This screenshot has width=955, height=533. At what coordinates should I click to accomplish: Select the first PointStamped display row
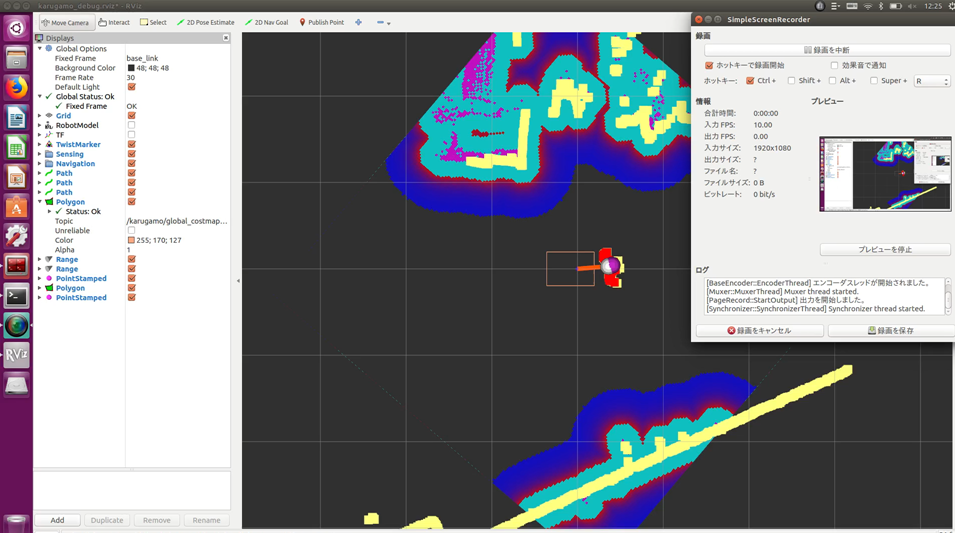pyautogui.click(x=81, y=278)
